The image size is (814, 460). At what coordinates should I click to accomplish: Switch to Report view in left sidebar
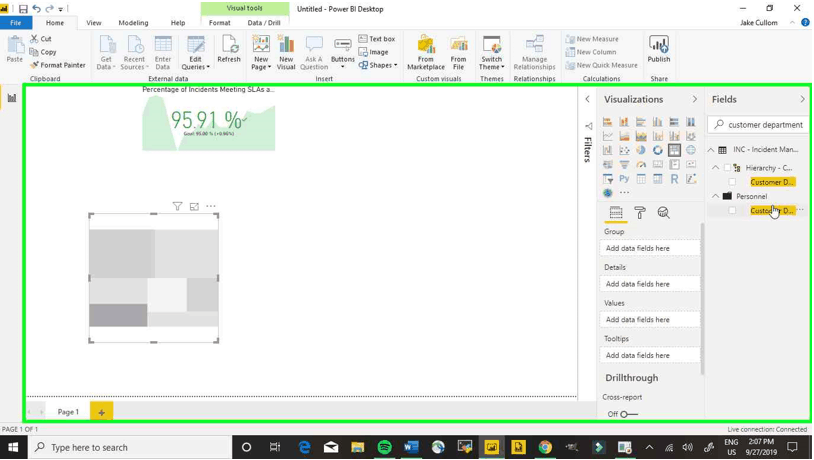pos(11,98)
